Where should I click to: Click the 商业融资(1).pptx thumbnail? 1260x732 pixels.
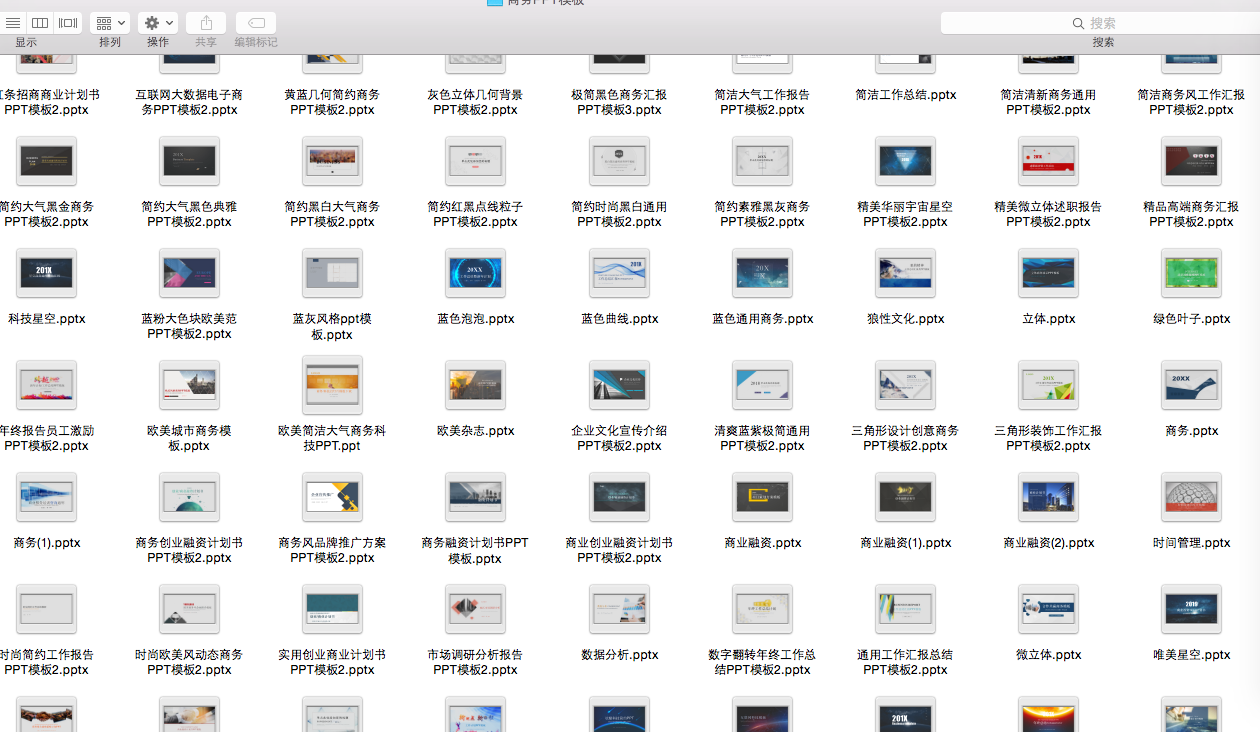point(905,497)
